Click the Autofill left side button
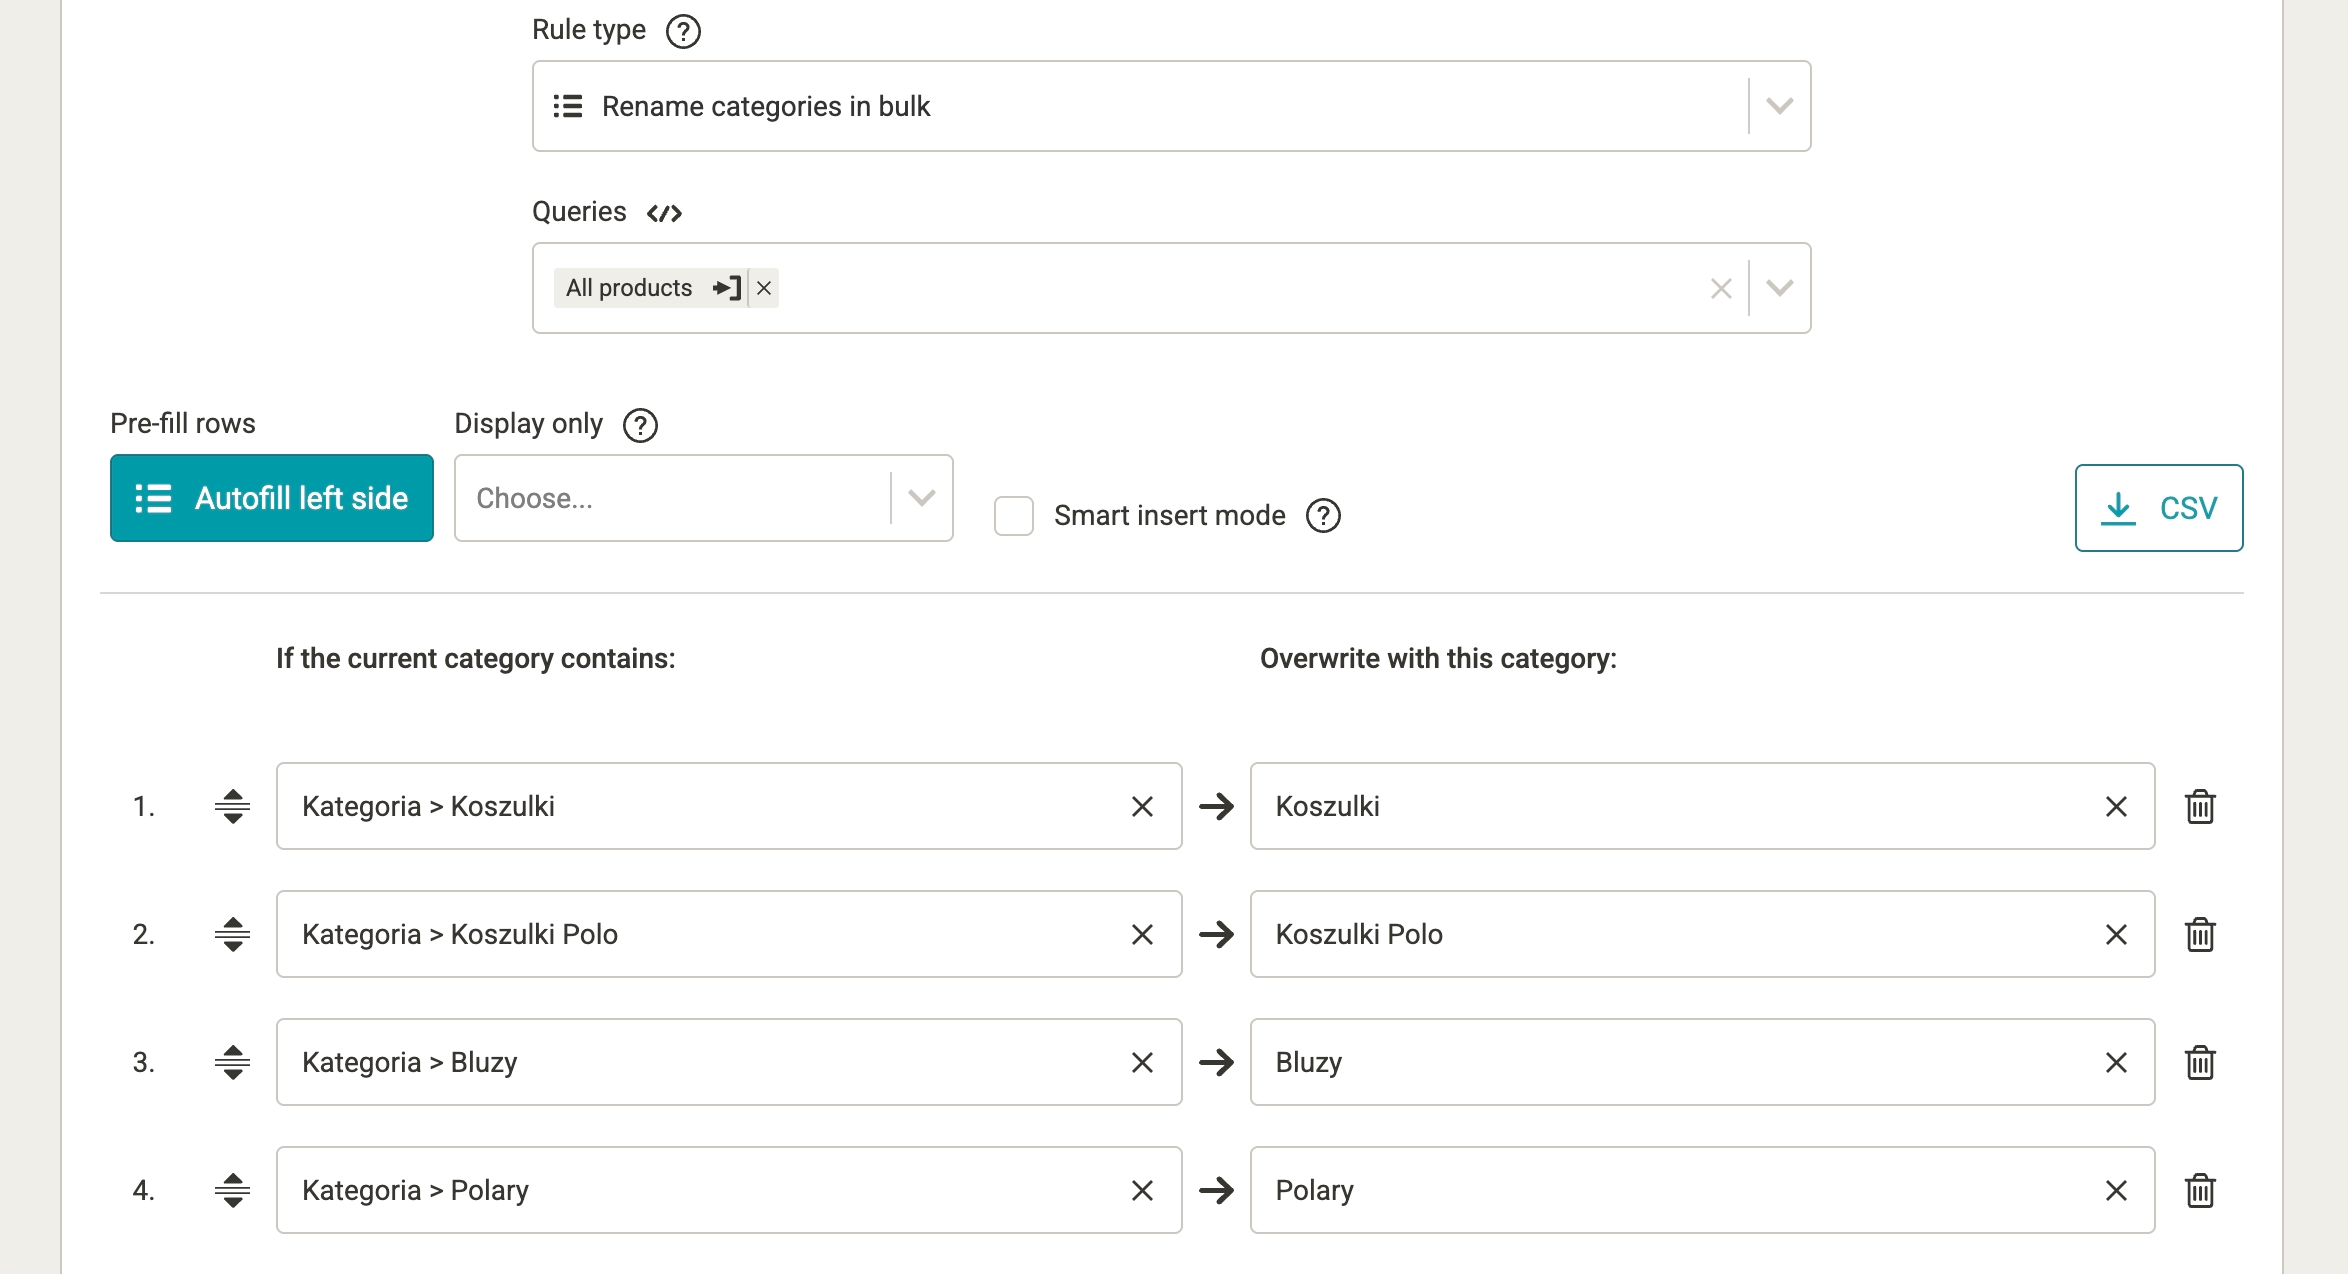The image size is (2348, 1274). point(272,498)
